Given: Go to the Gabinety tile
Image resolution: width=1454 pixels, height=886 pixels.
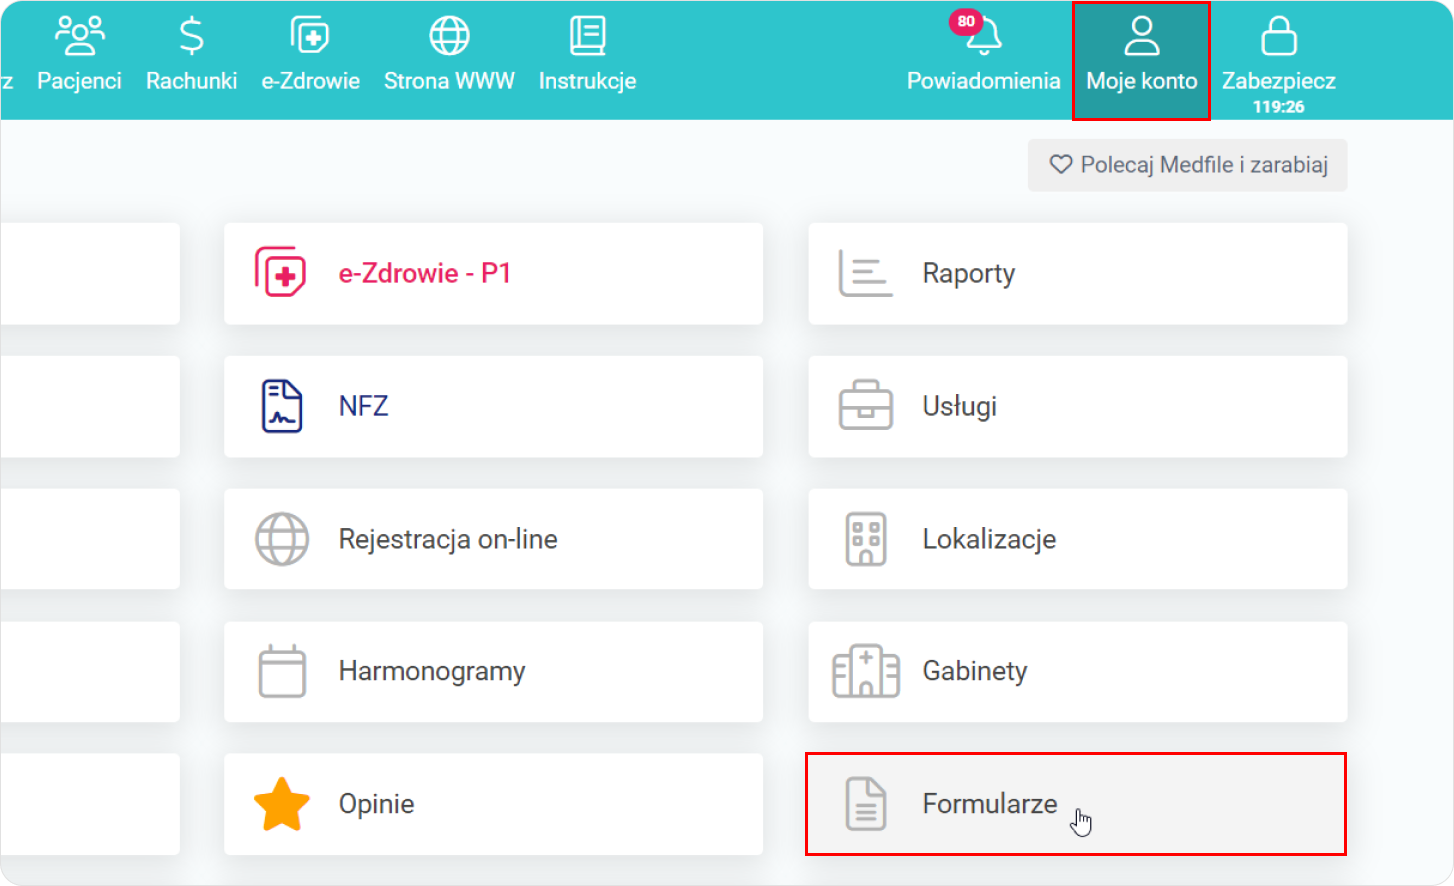Looking at the screenshot, I should [1077, 671].
